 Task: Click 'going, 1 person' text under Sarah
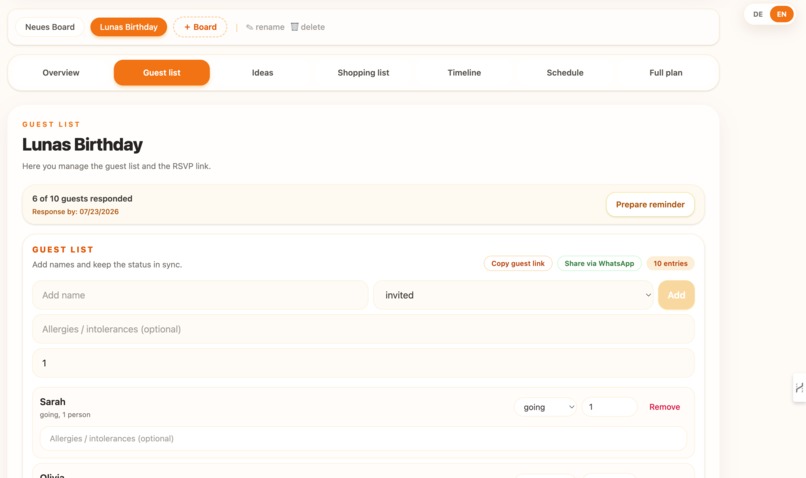coord(65,415)
